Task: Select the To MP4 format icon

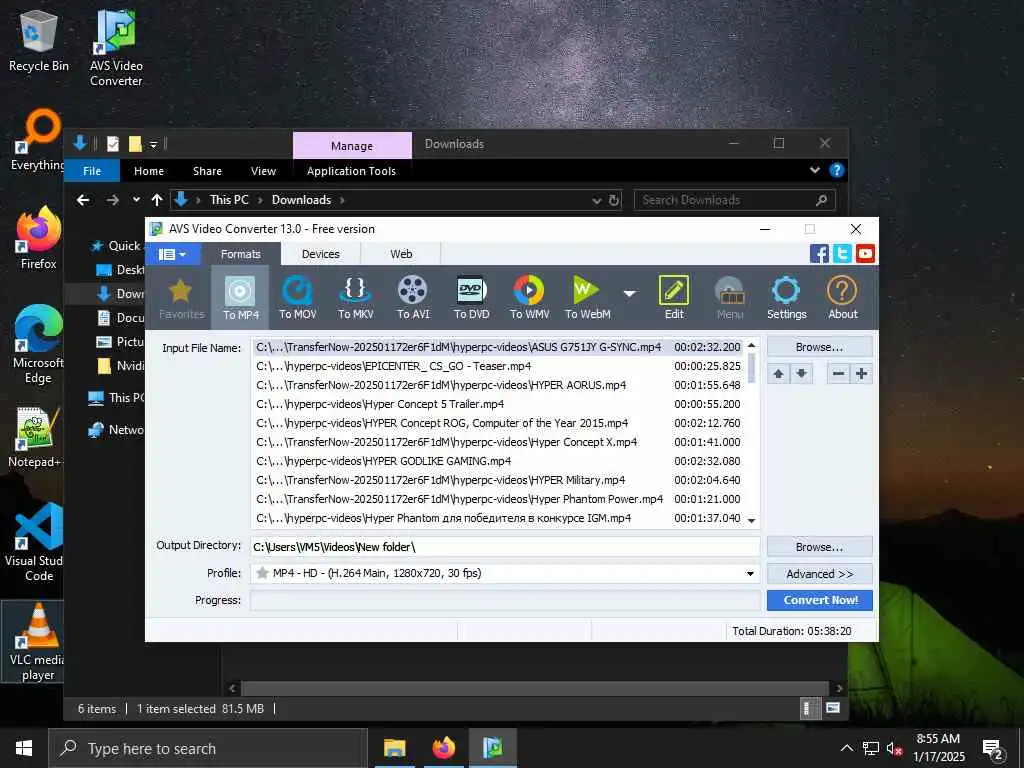Action: click(240, 298)
